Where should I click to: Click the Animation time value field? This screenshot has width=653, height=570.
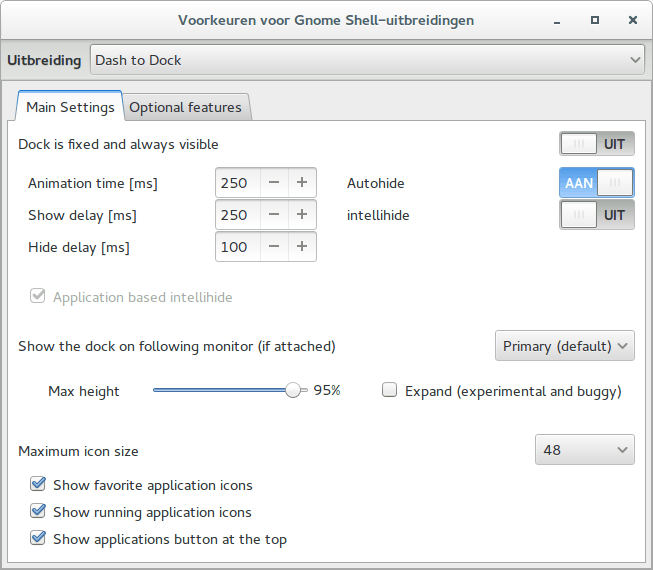point(238,182)
